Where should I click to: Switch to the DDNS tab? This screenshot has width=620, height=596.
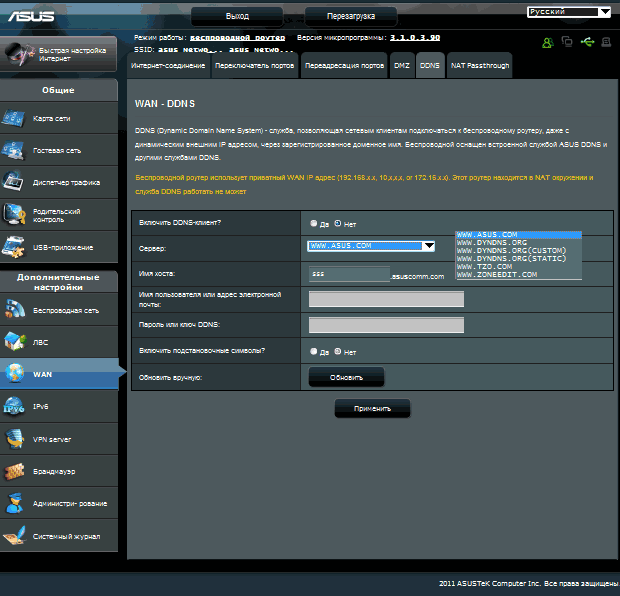tap(430, 66)
